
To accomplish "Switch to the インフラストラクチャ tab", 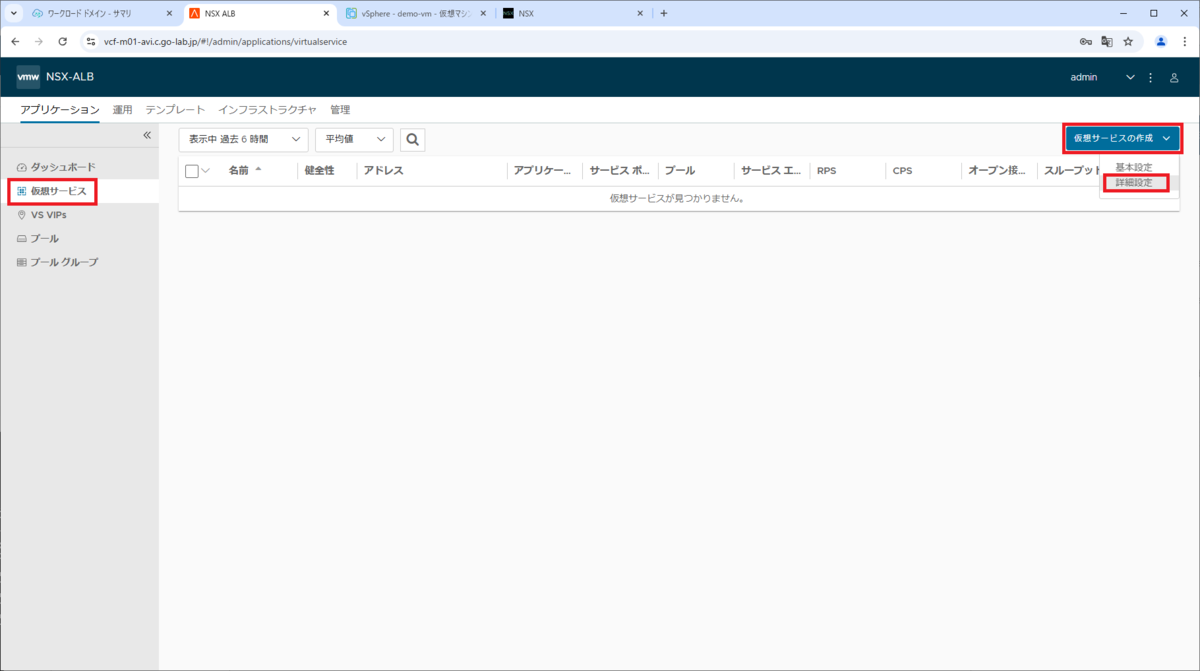I will pyautogui.click(x=268, y=110).
